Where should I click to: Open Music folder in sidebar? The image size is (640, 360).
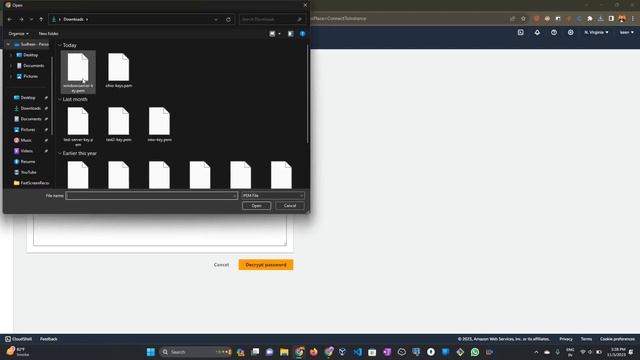(x=25, y=140)
